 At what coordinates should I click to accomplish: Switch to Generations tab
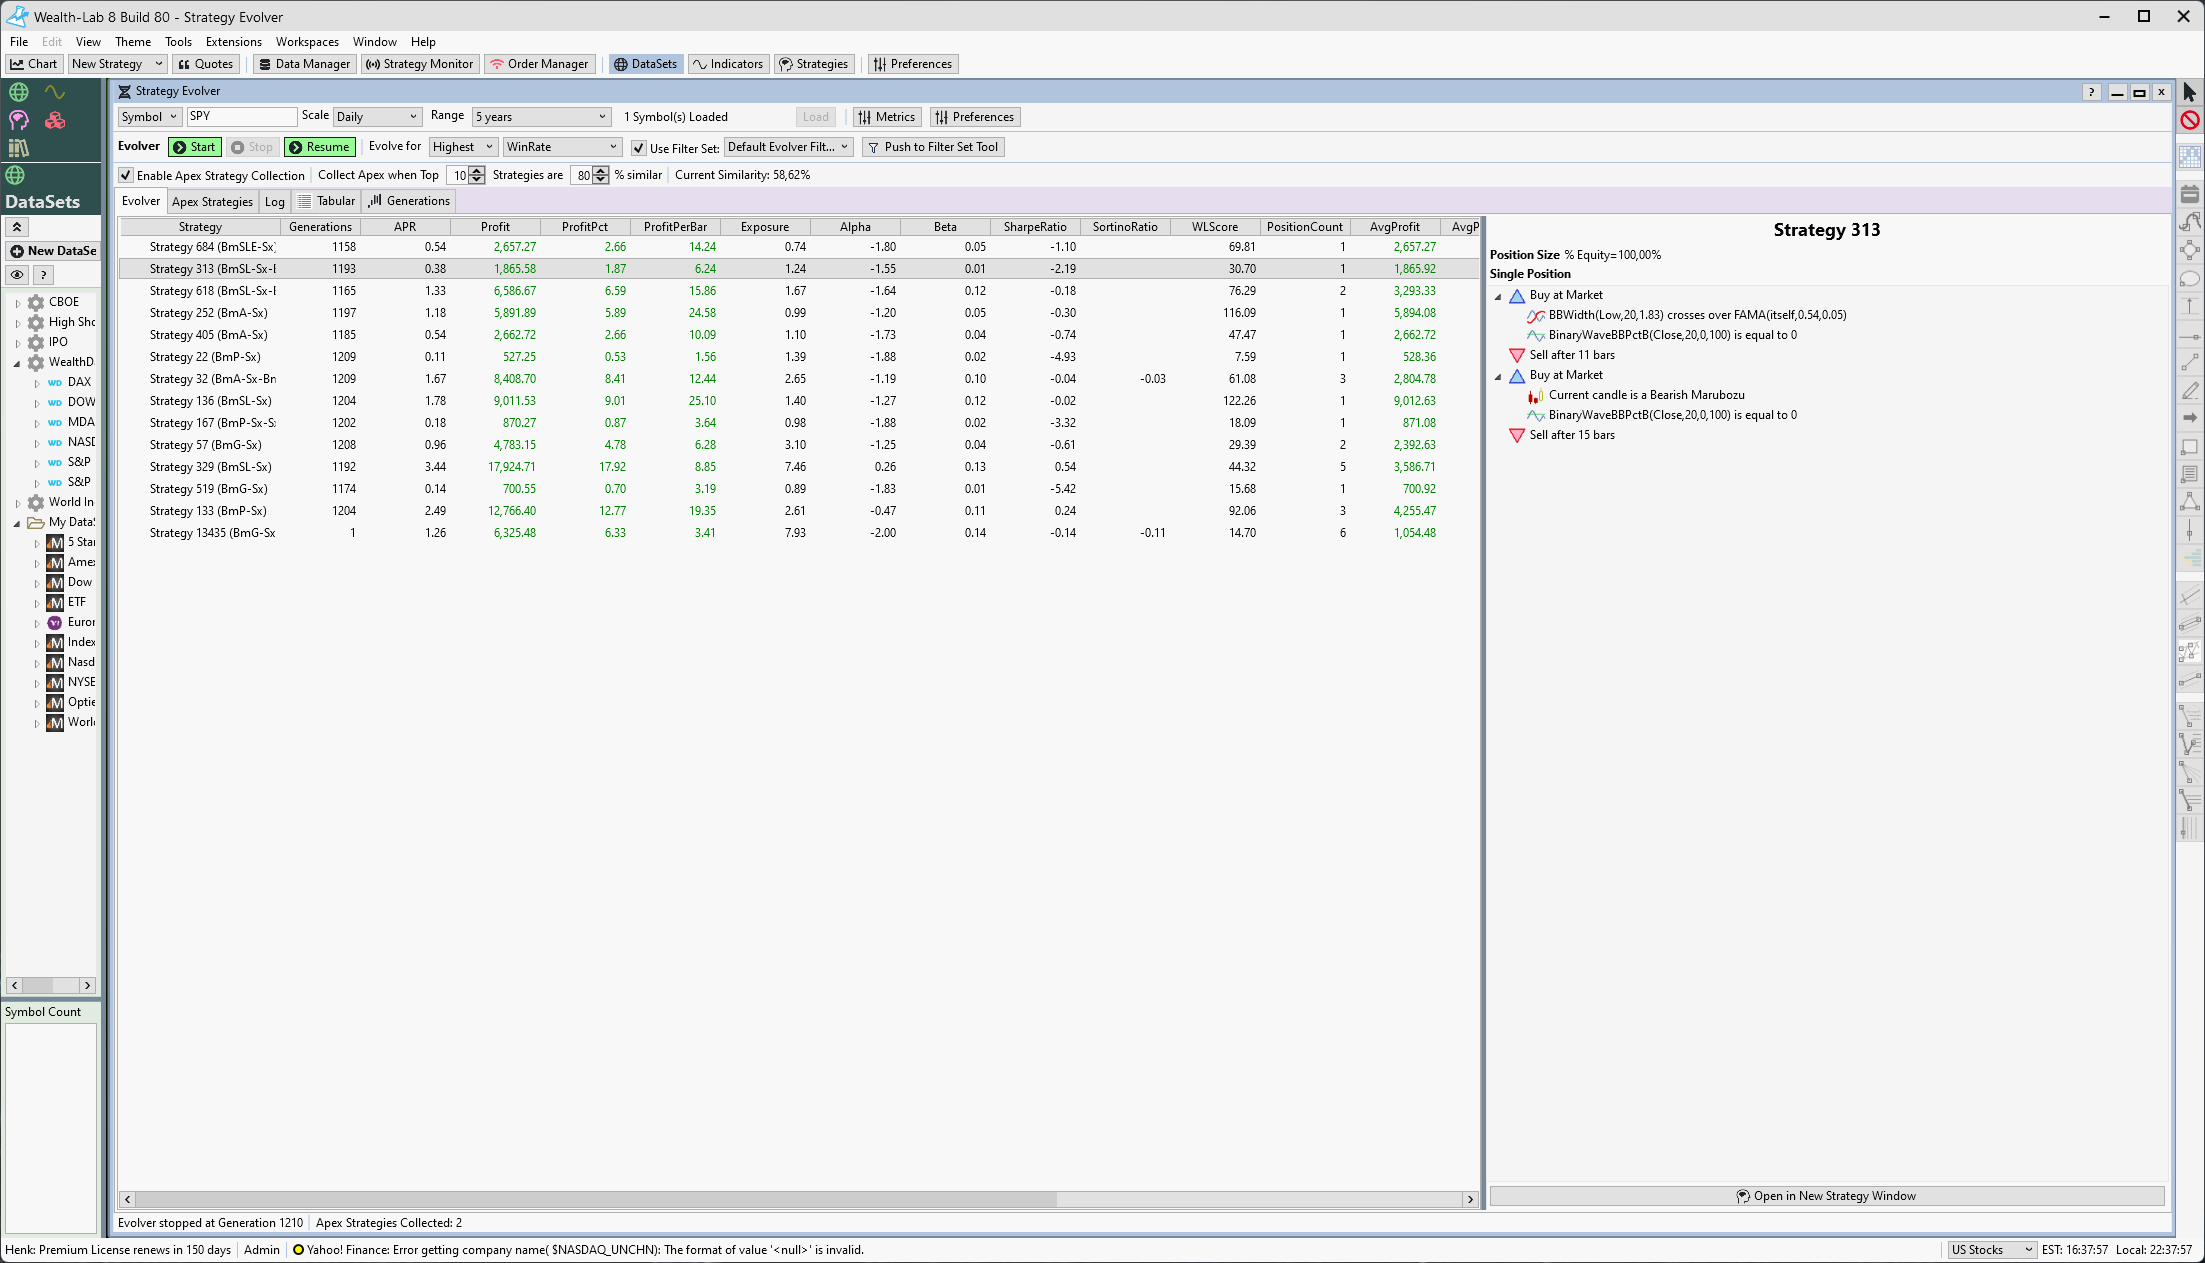click(x=409, y=201)
